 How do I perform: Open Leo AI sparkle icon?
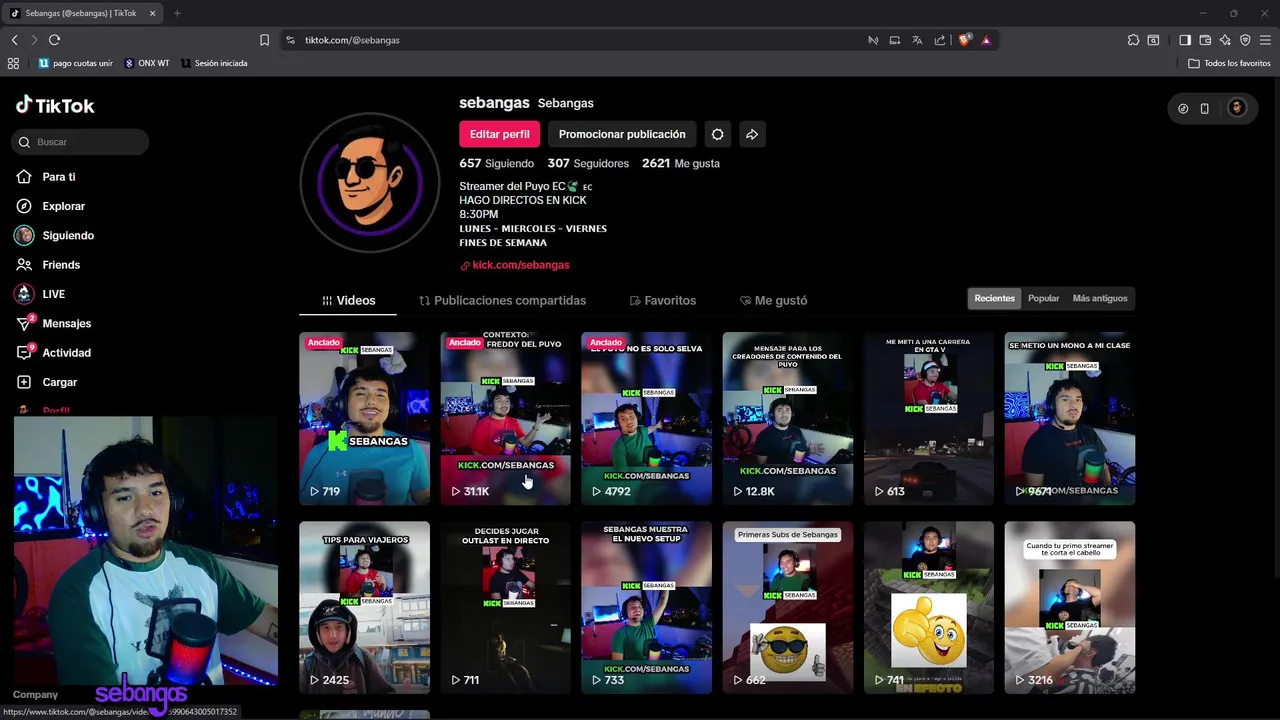pos(1225,40)
